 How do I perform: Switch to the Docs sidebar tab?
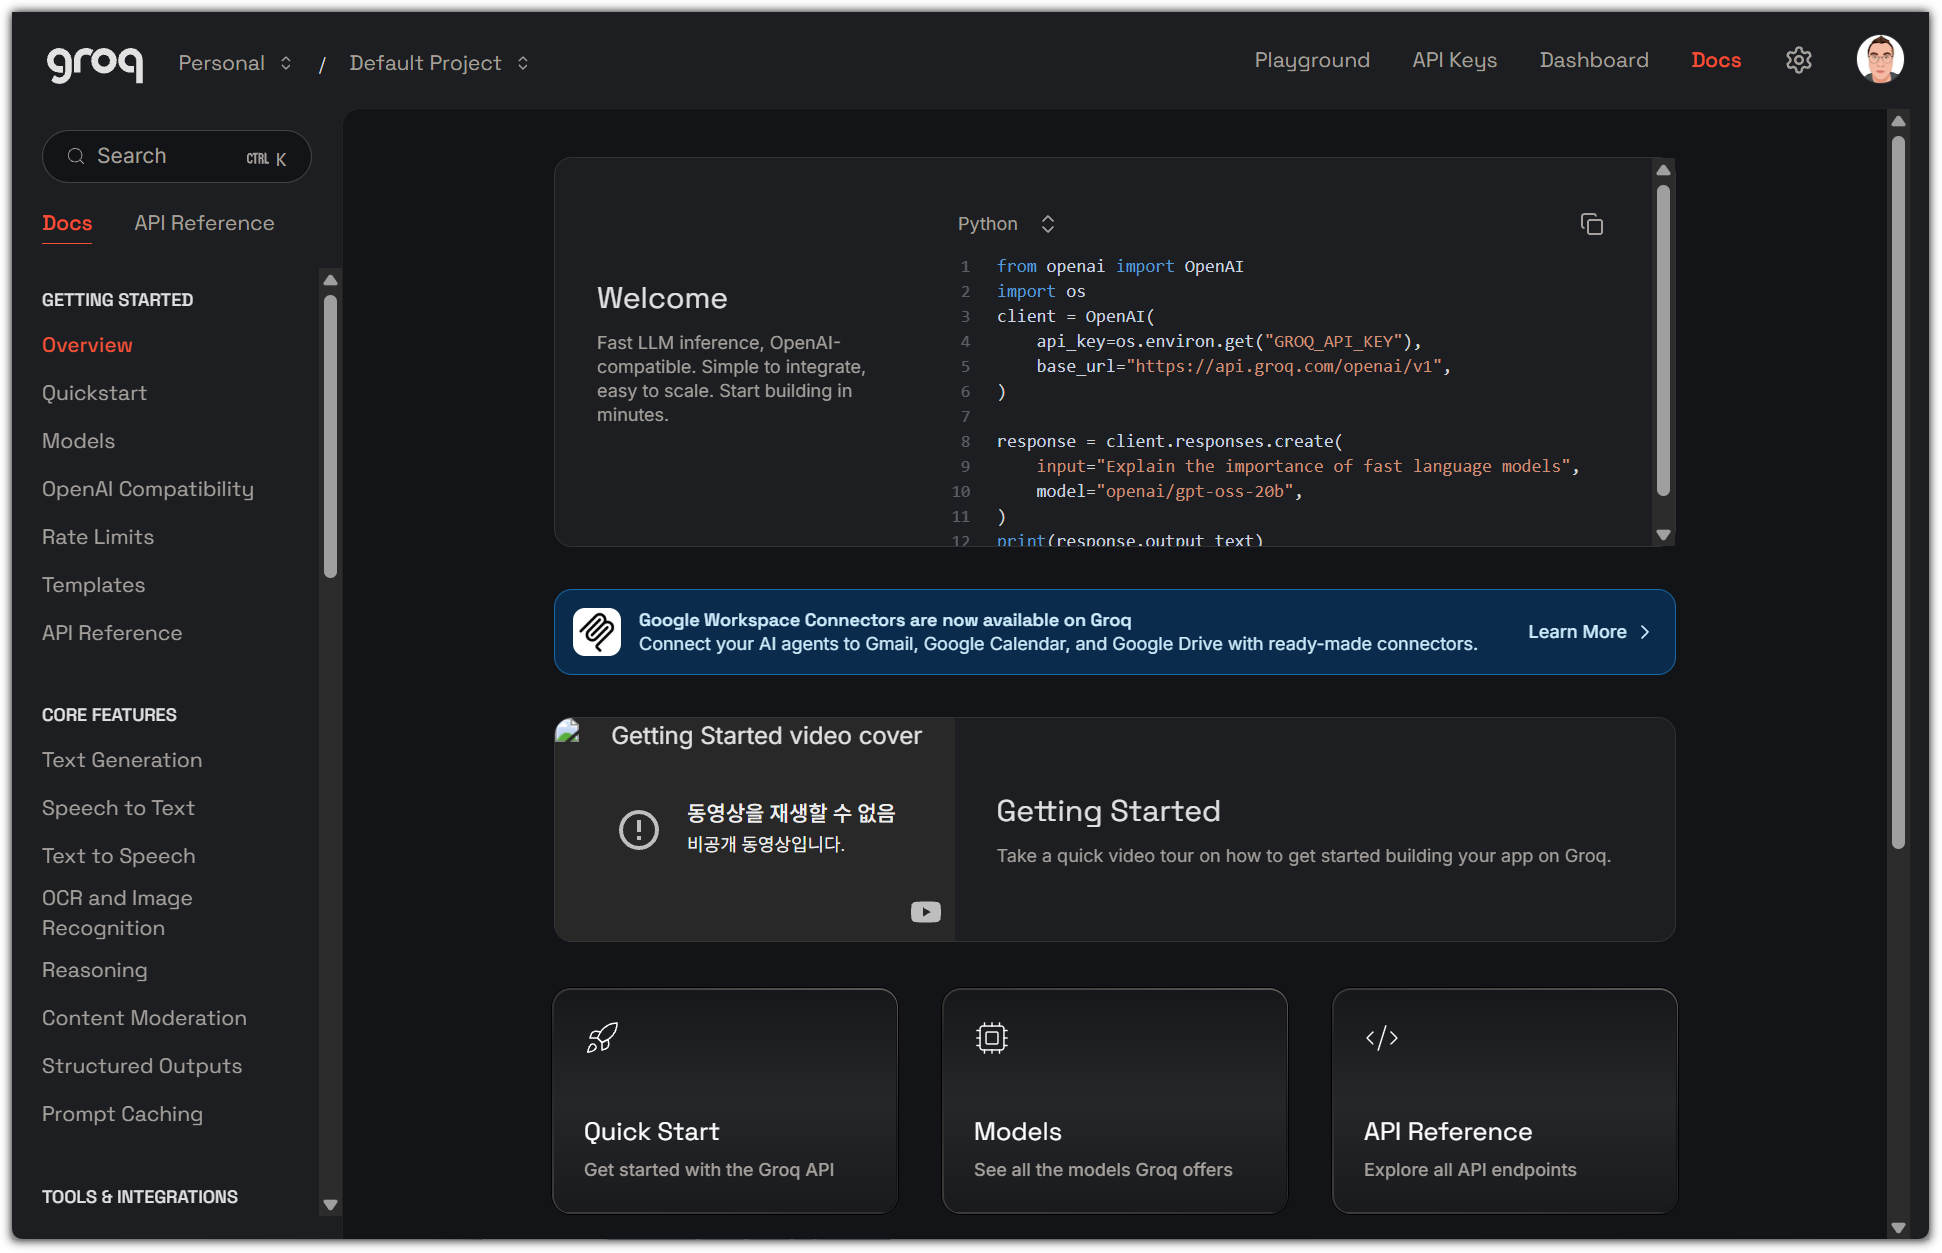coord(67,223)
